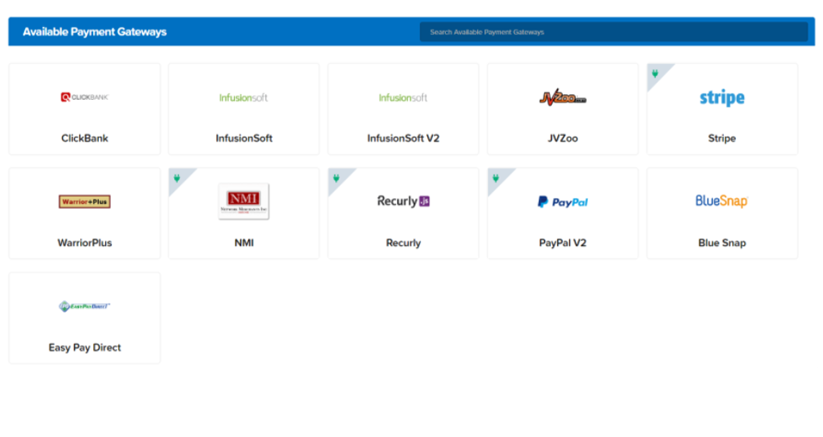Click the logo in the InfusionSoft V2 card
This screenshot has width=823, height=437.
click(x=403, y=98)
